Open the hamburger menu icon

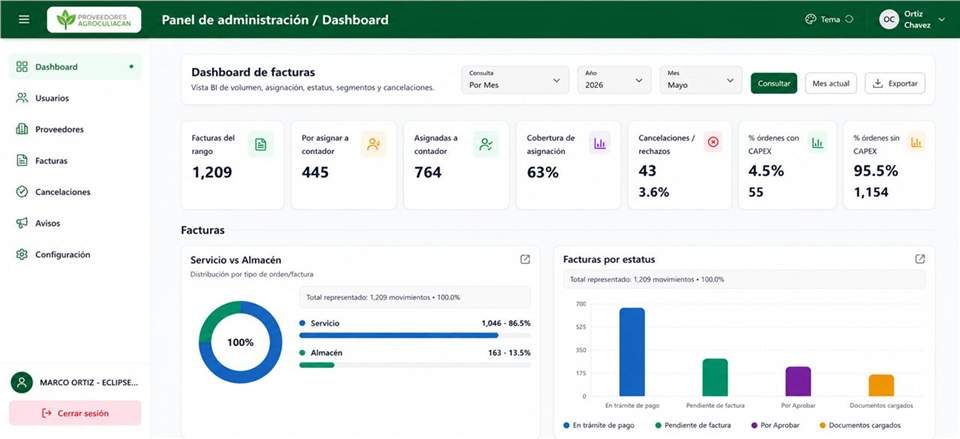pos(24,19)
